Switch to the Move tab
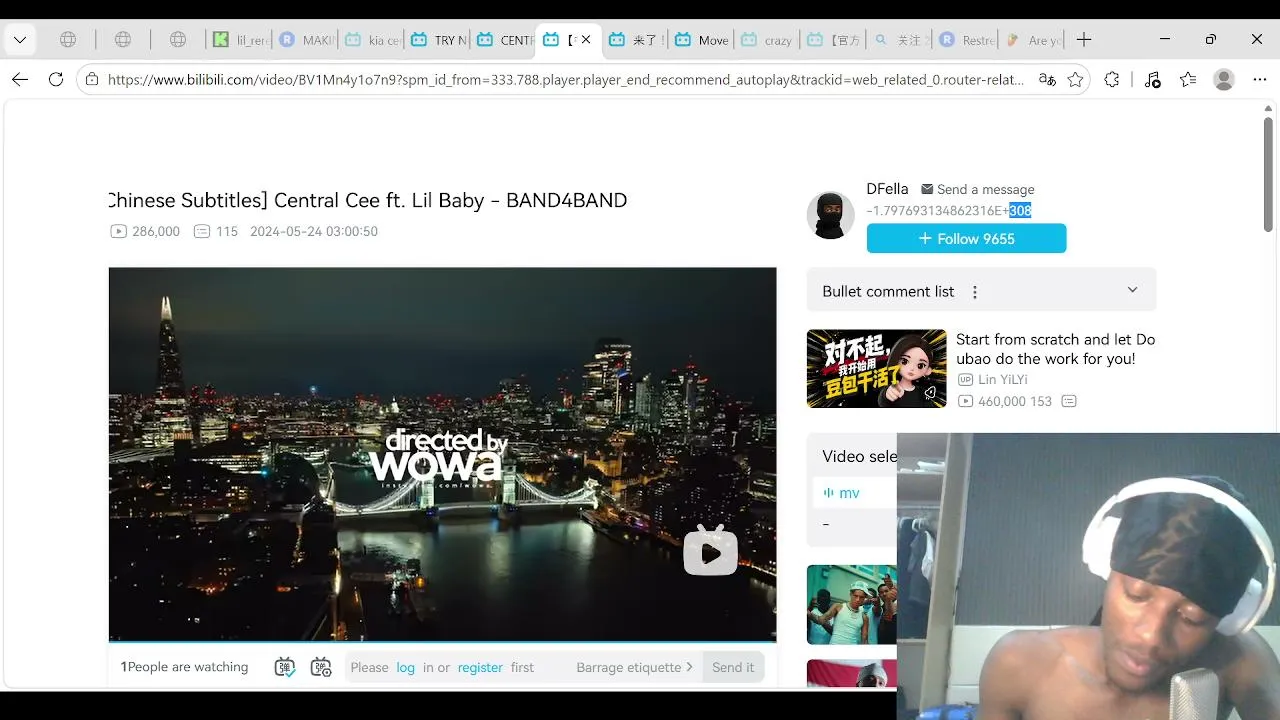1280x720 pixels. coord(701,40)
